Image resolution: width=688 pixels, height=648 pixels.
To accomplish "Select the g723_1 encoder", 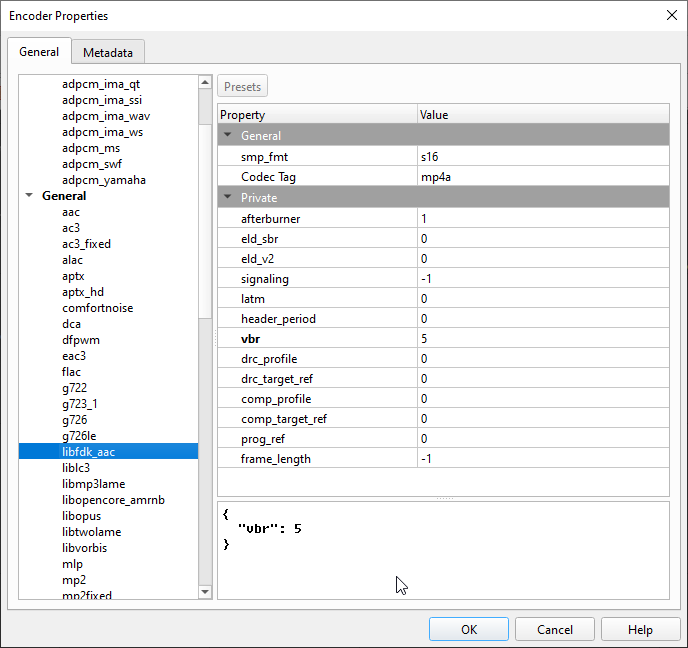I will pyautogui.click(x=80, y=404).
